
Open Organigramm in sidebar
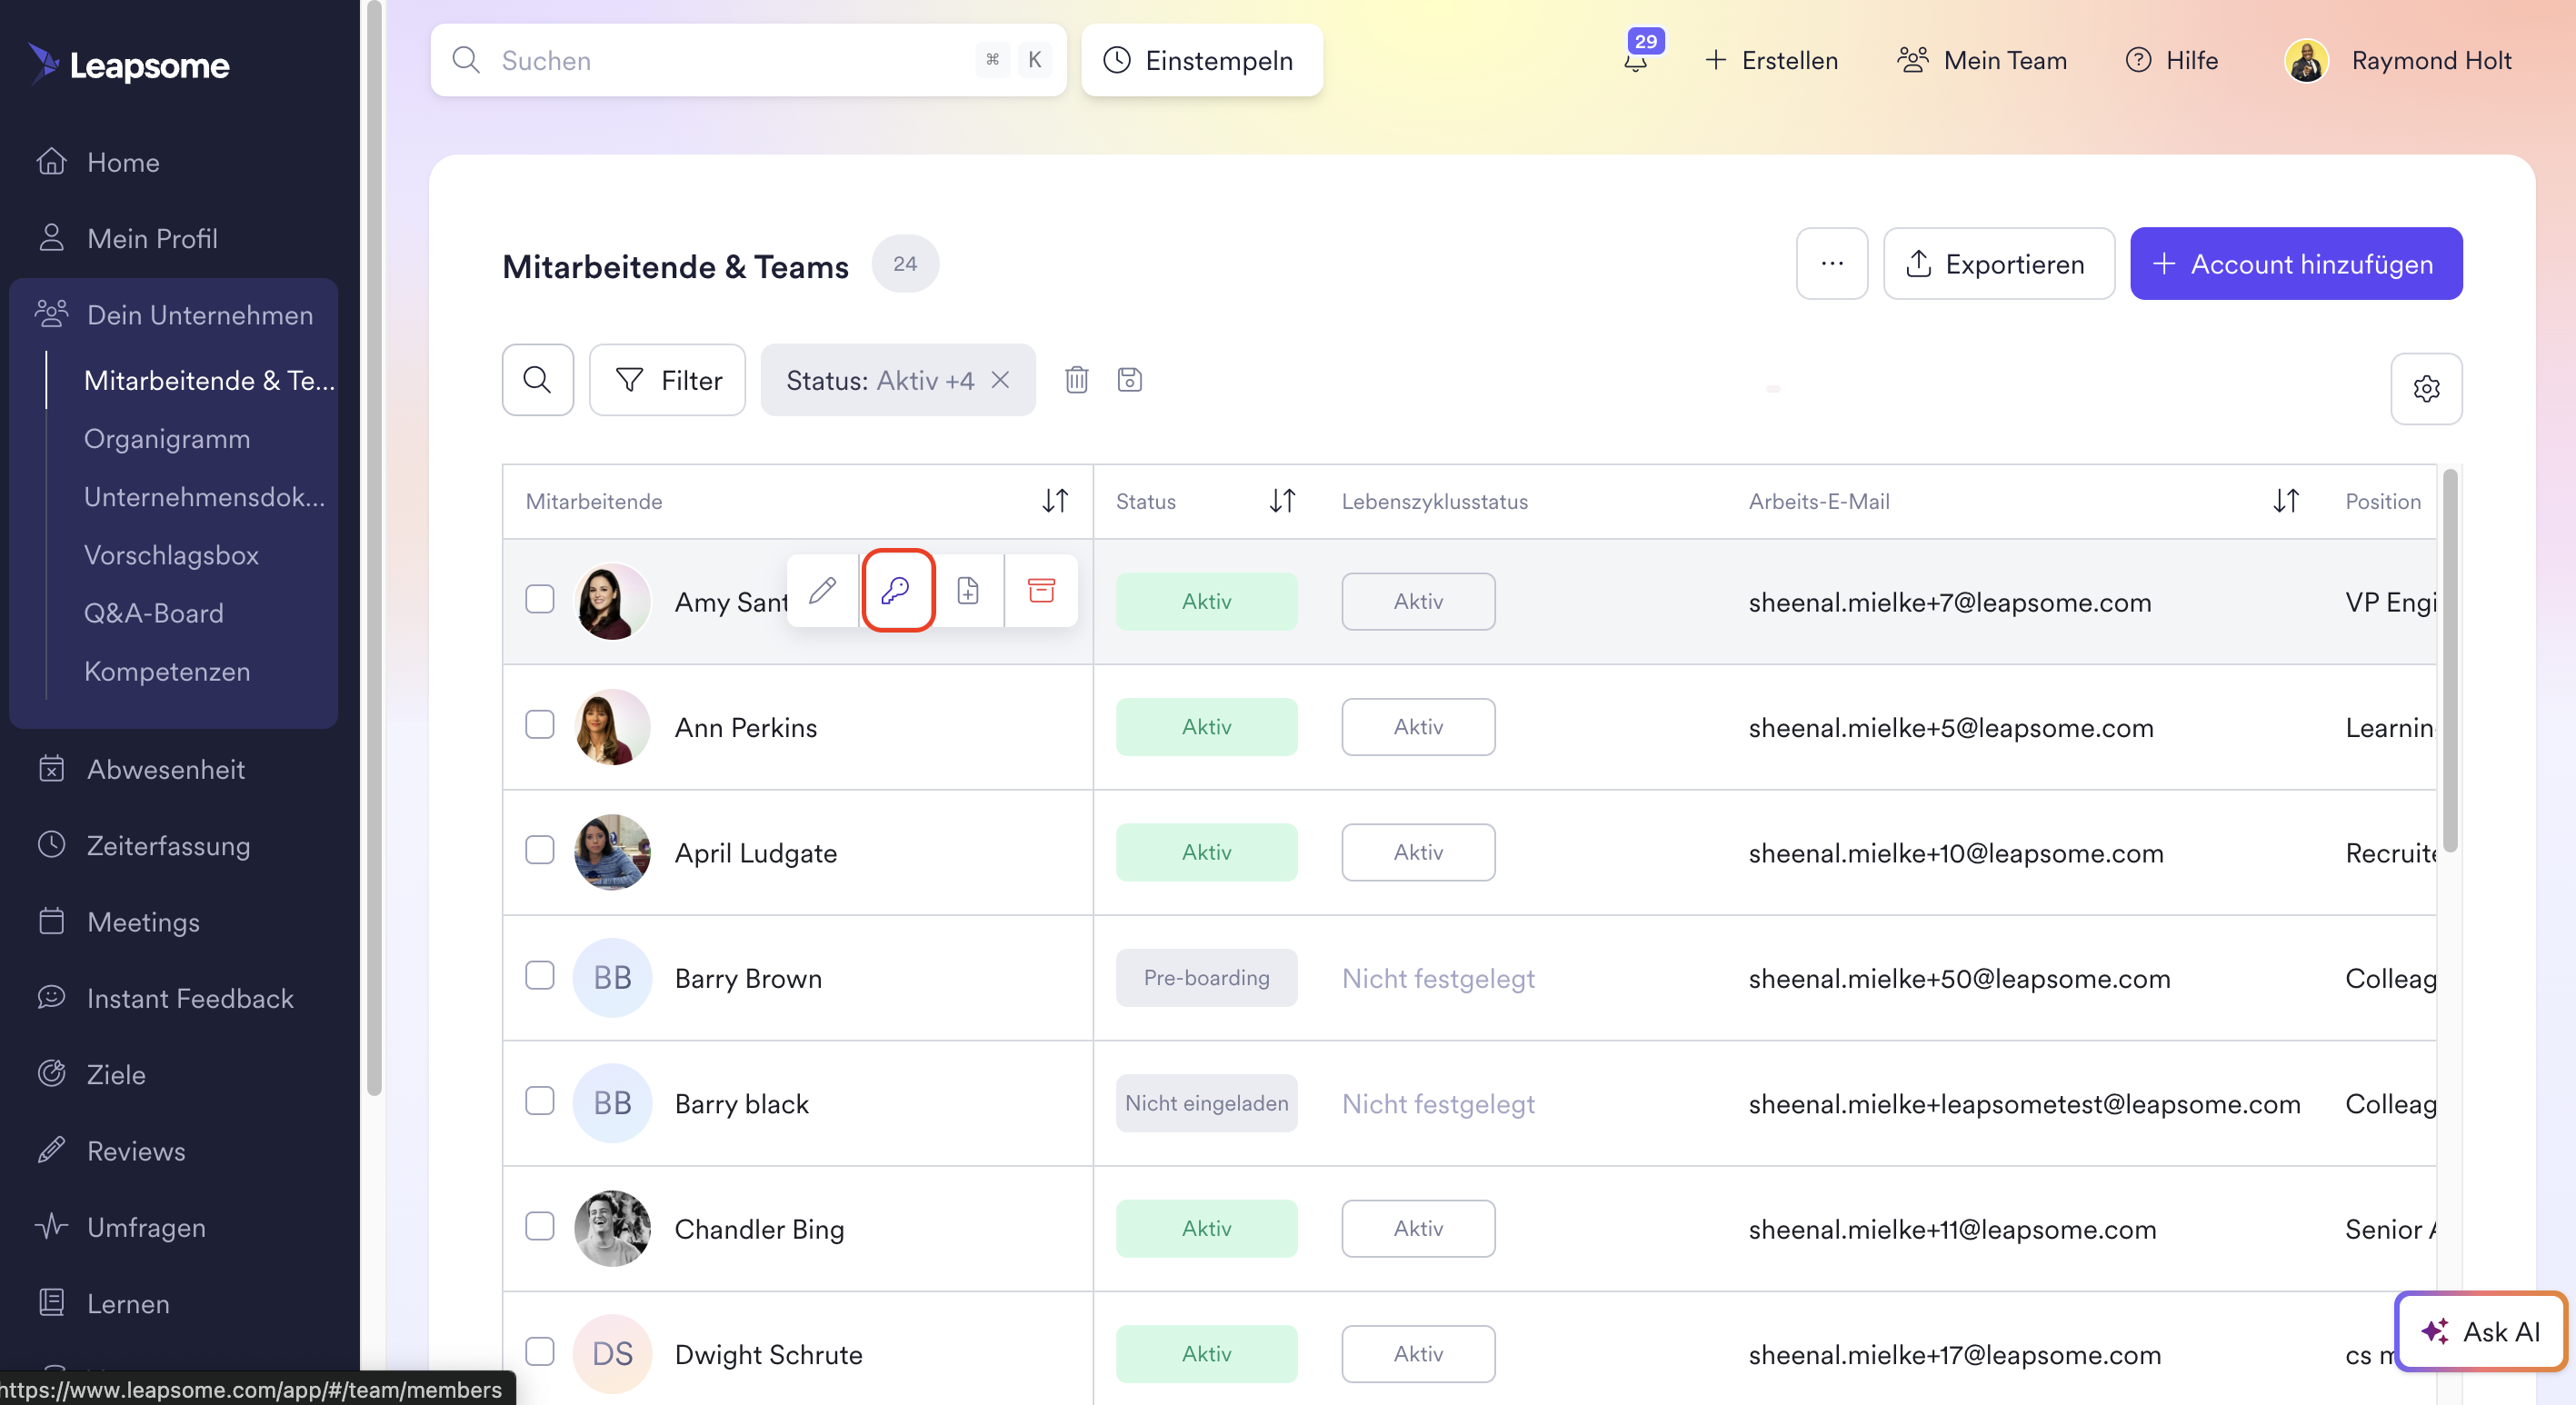point(167,439)
